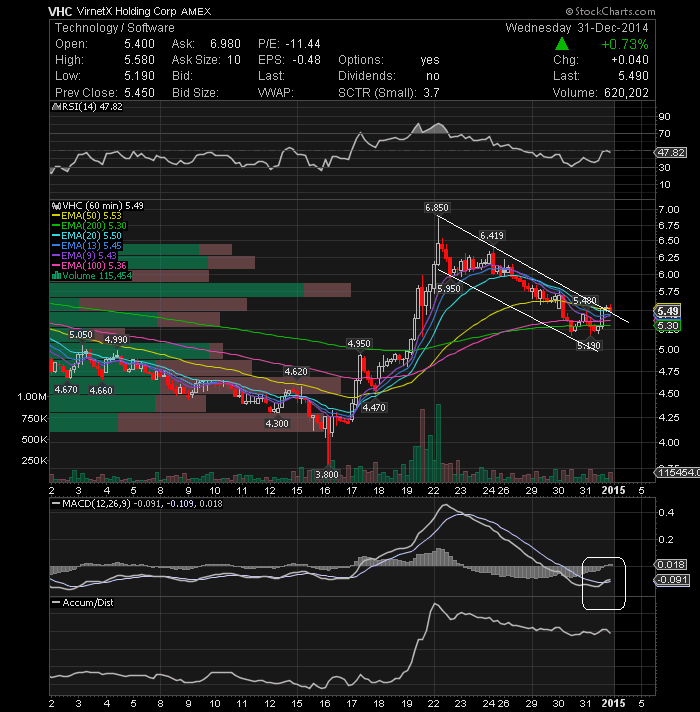Click the Technology / Software sector text
Viewport: 700px width, 712px height.
(x=114, y=28)
